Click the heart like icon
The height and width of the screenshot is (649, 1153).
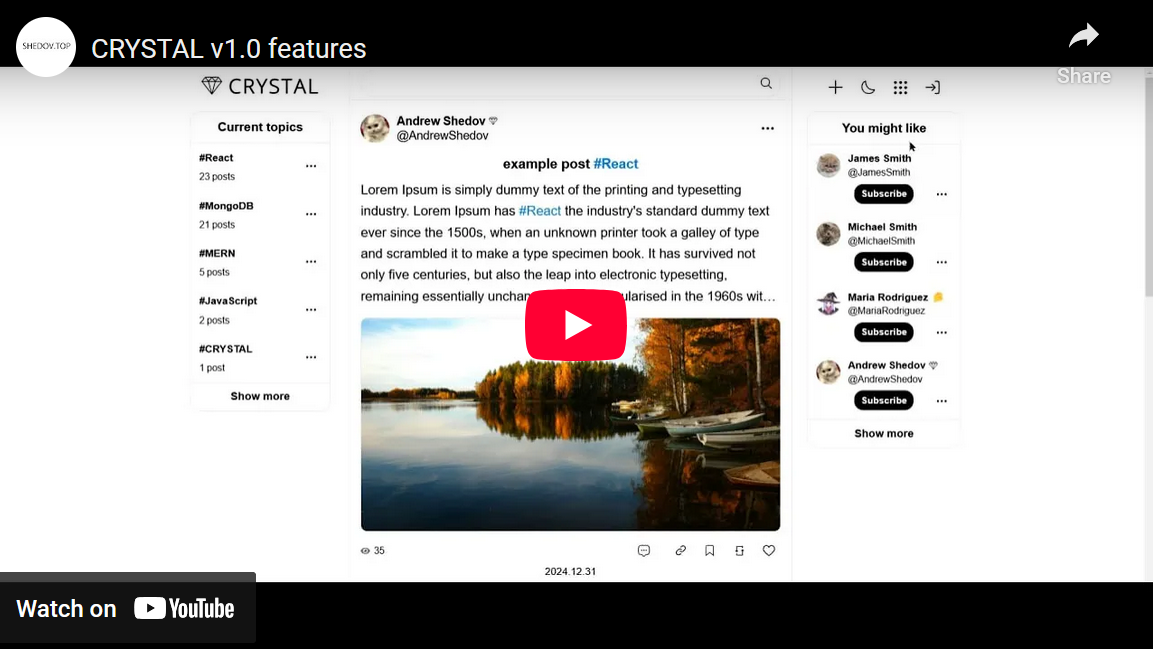click(768, 551)
